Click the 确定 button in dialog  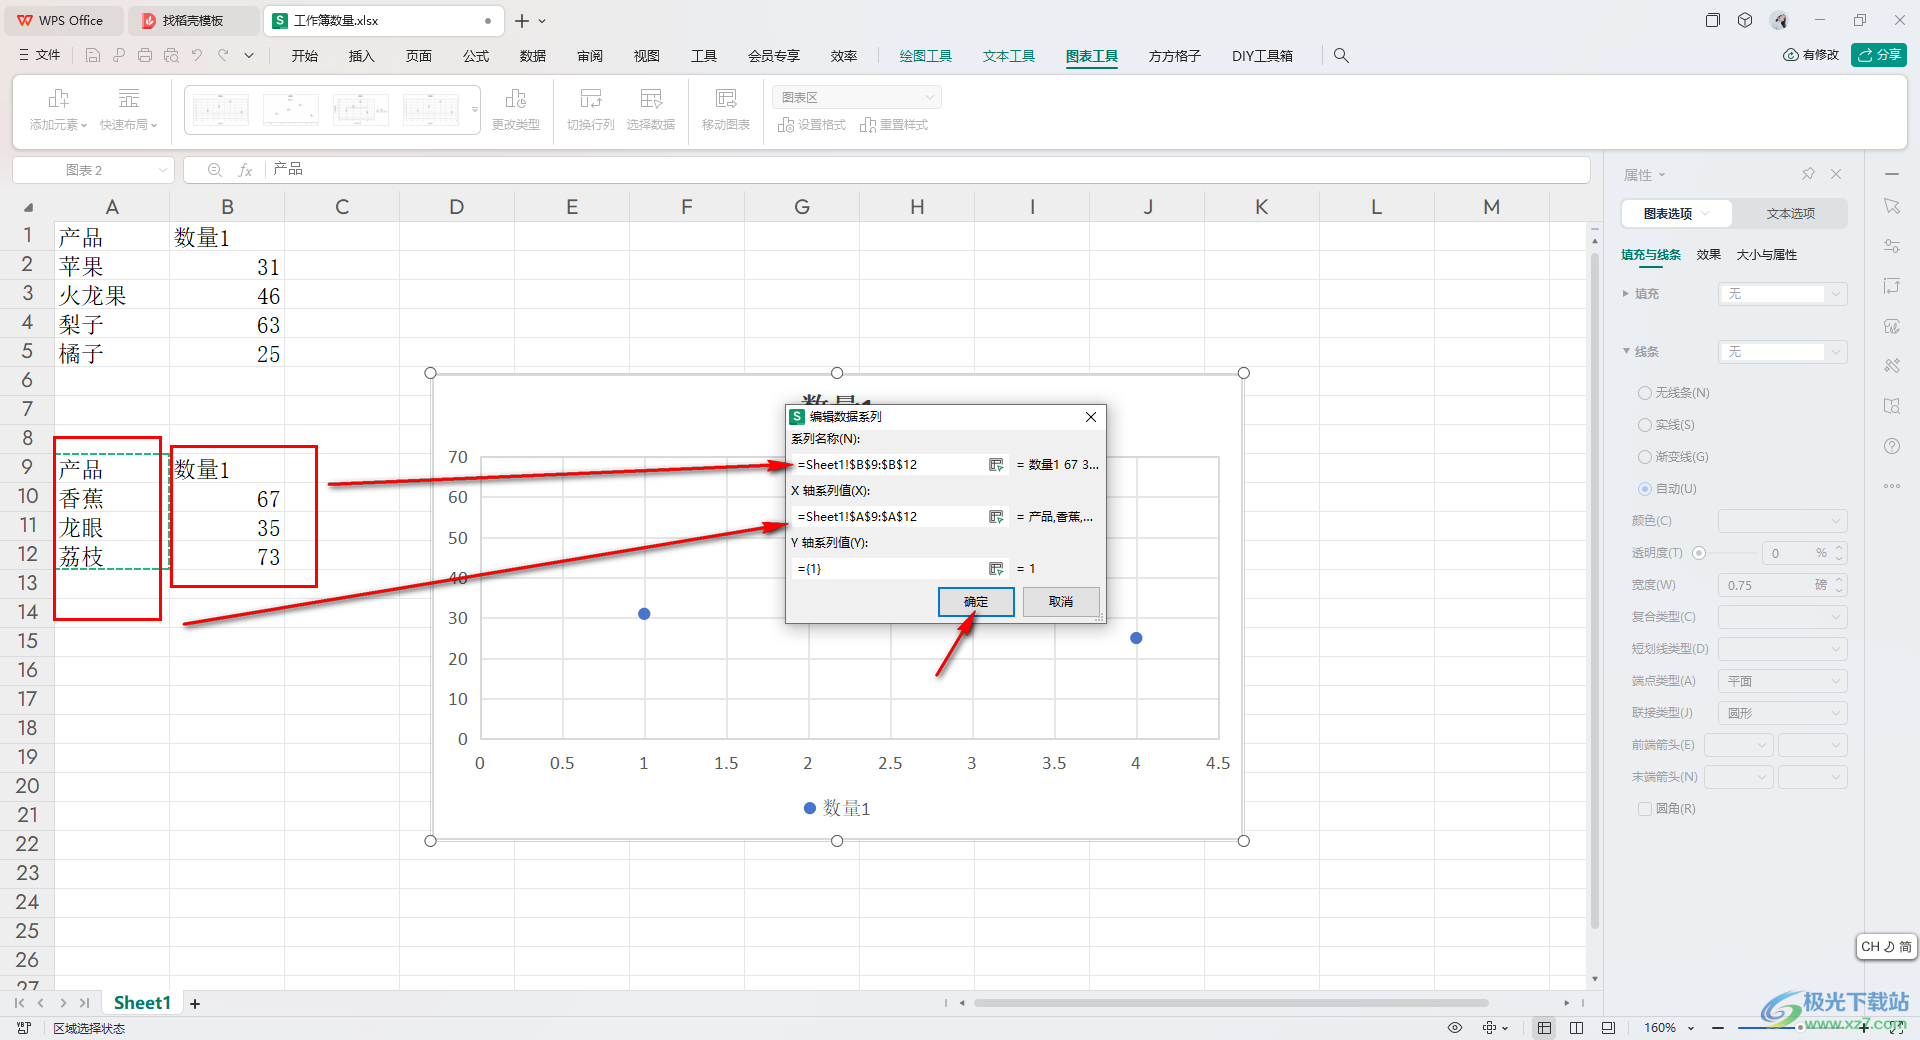tap(976, 602)
